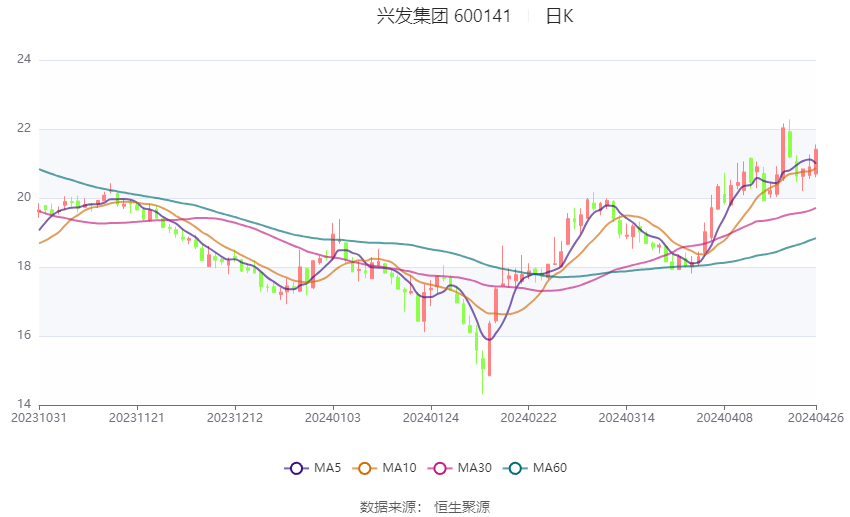Image resolution: width=850 pixels, height=517 pixels.
Task: Click the 20240103 date axis label
Action: [x=333, y=418]
